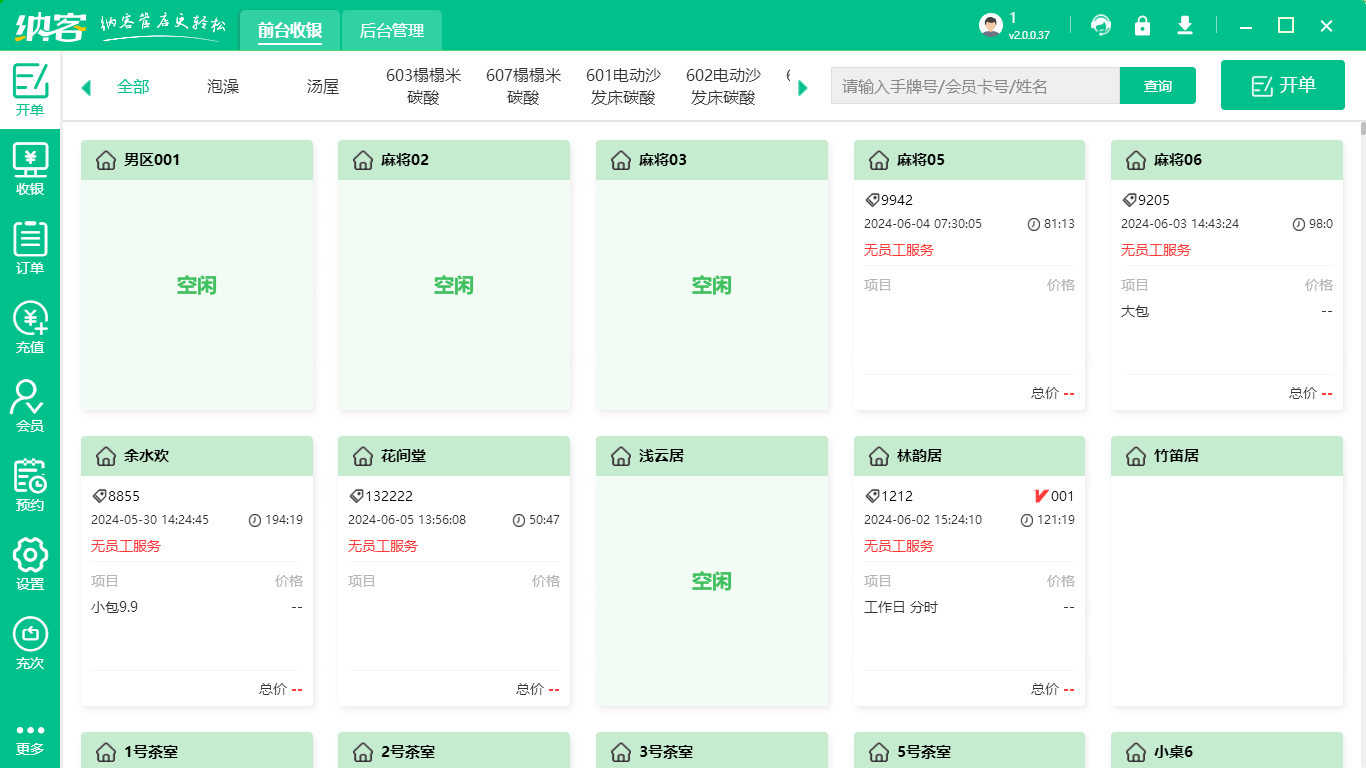Image resolution: width=1366 pixels, height=768 pixels.
Task: Select the 泡澡 category tab
Action: coord(222,86)
